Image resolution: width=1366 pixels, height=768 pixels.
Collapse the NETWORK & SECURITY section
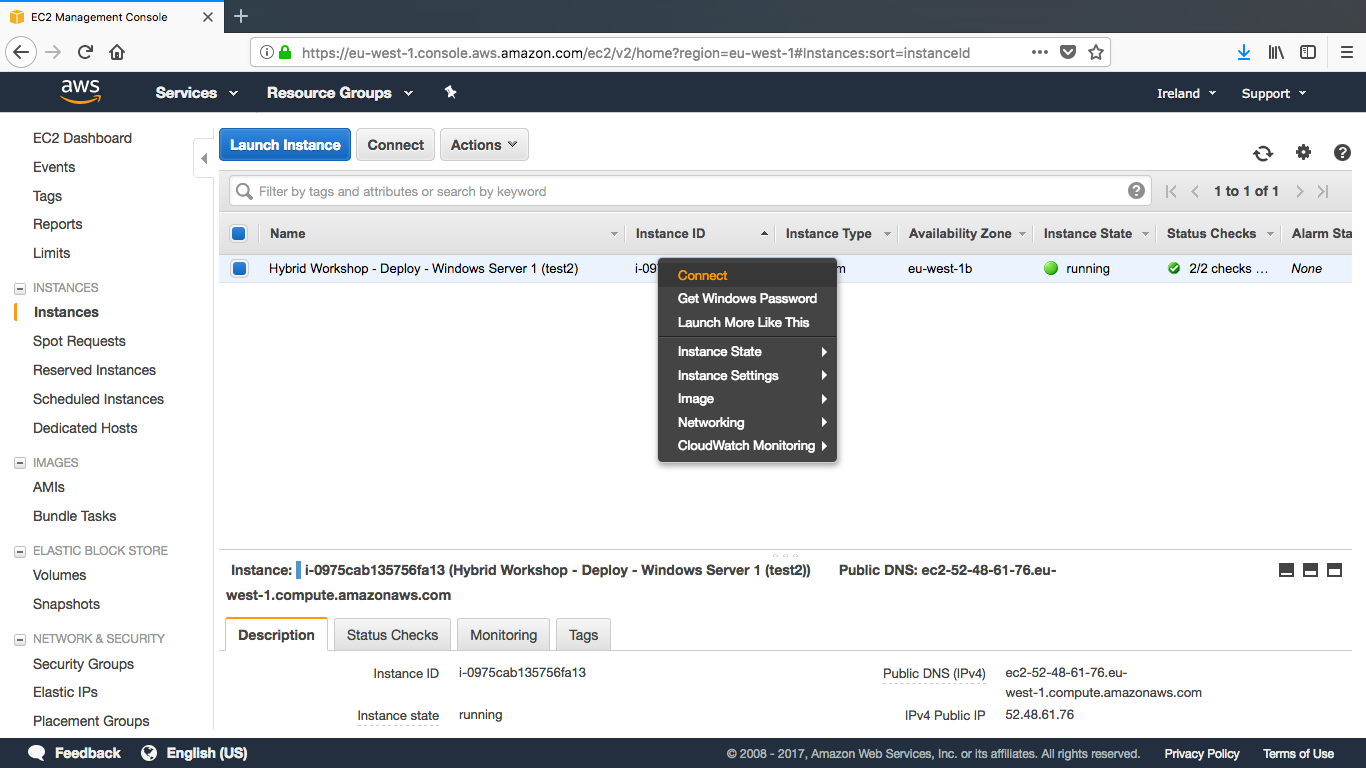(20, 639)
